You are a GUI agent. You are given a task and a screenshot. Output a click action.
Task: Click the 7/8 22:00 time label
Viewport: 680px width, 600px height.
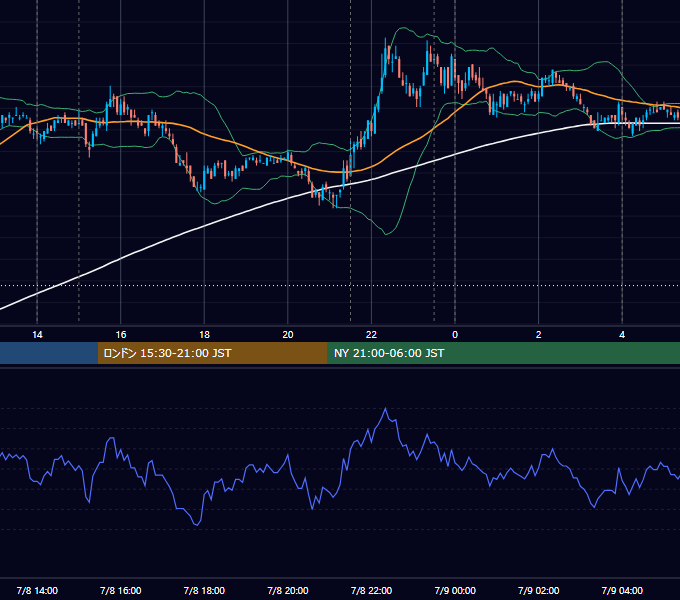pos(371,591)
